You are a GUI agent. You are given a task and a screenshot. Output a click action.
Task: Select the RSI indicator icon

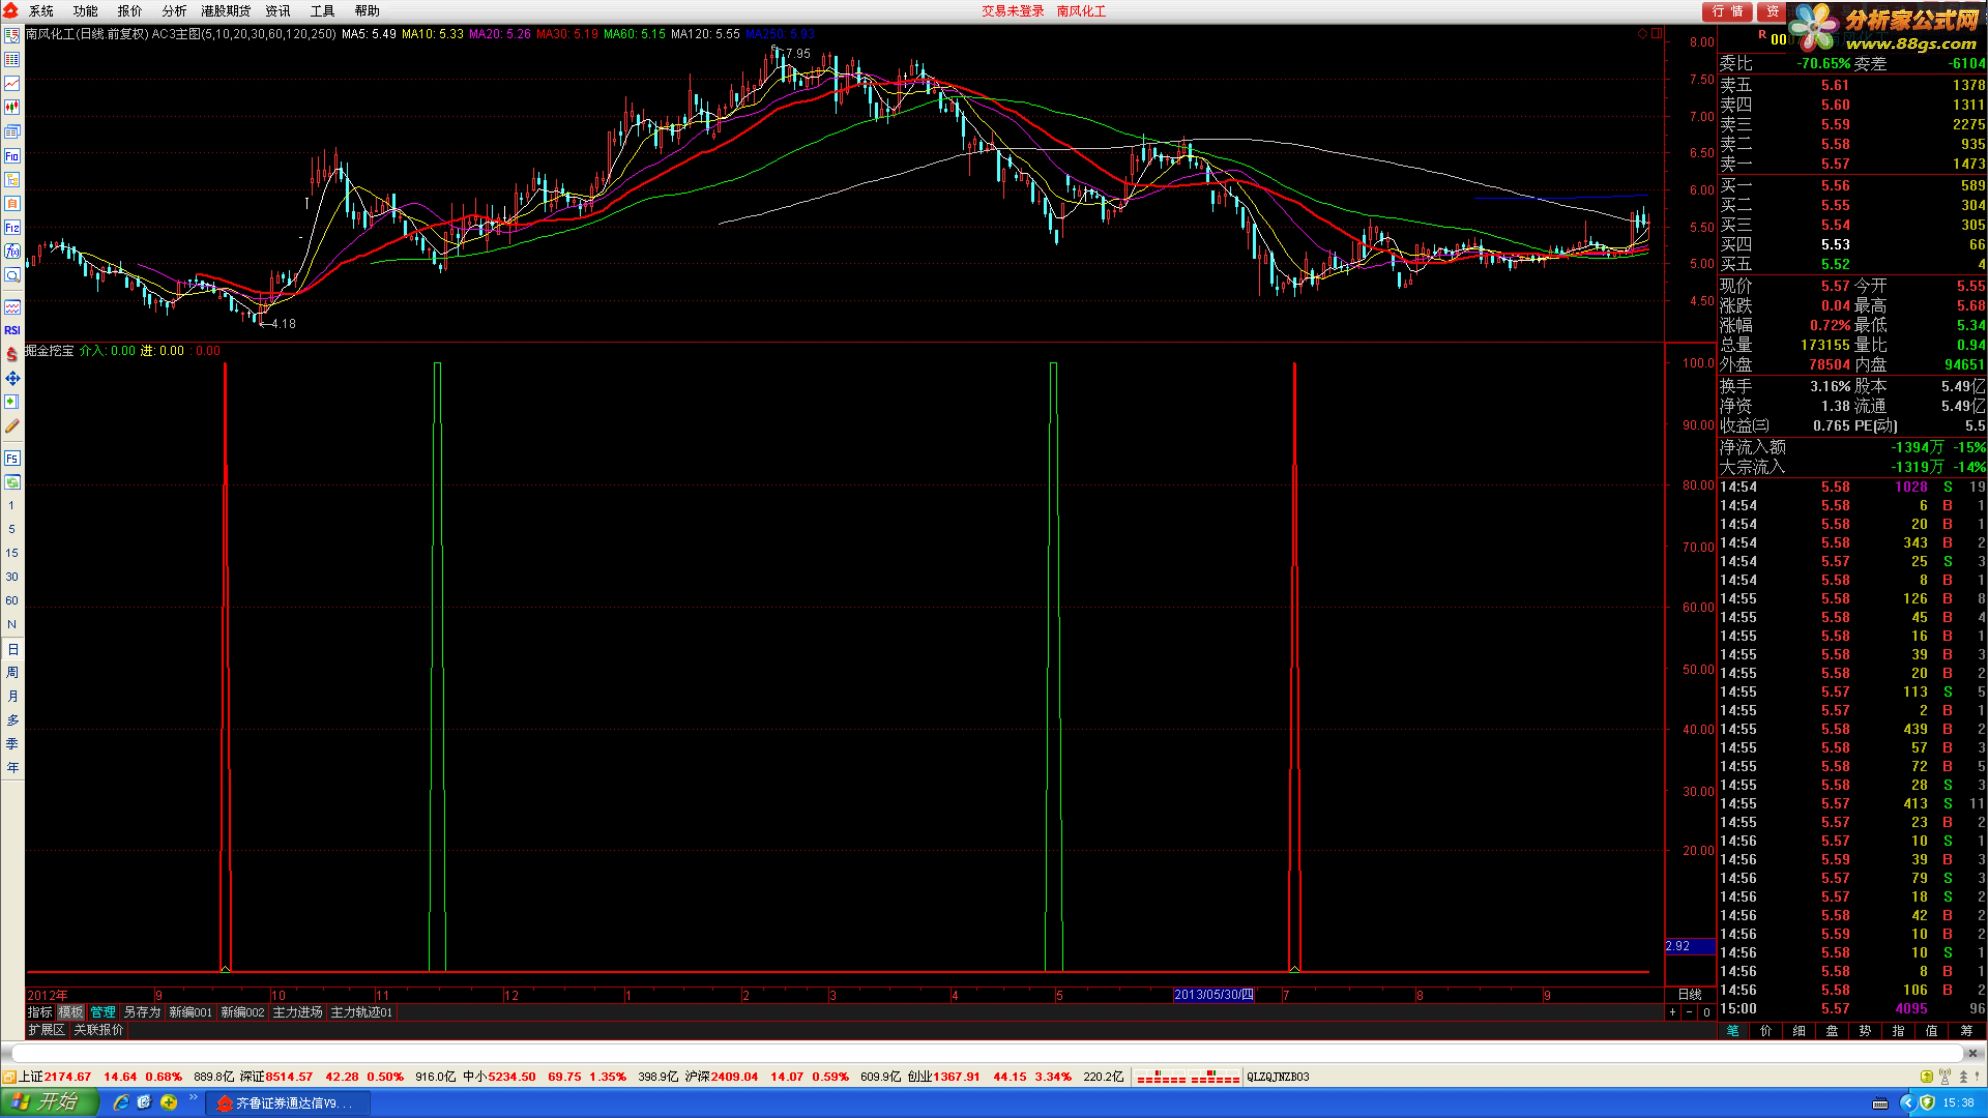click(12, 331)
